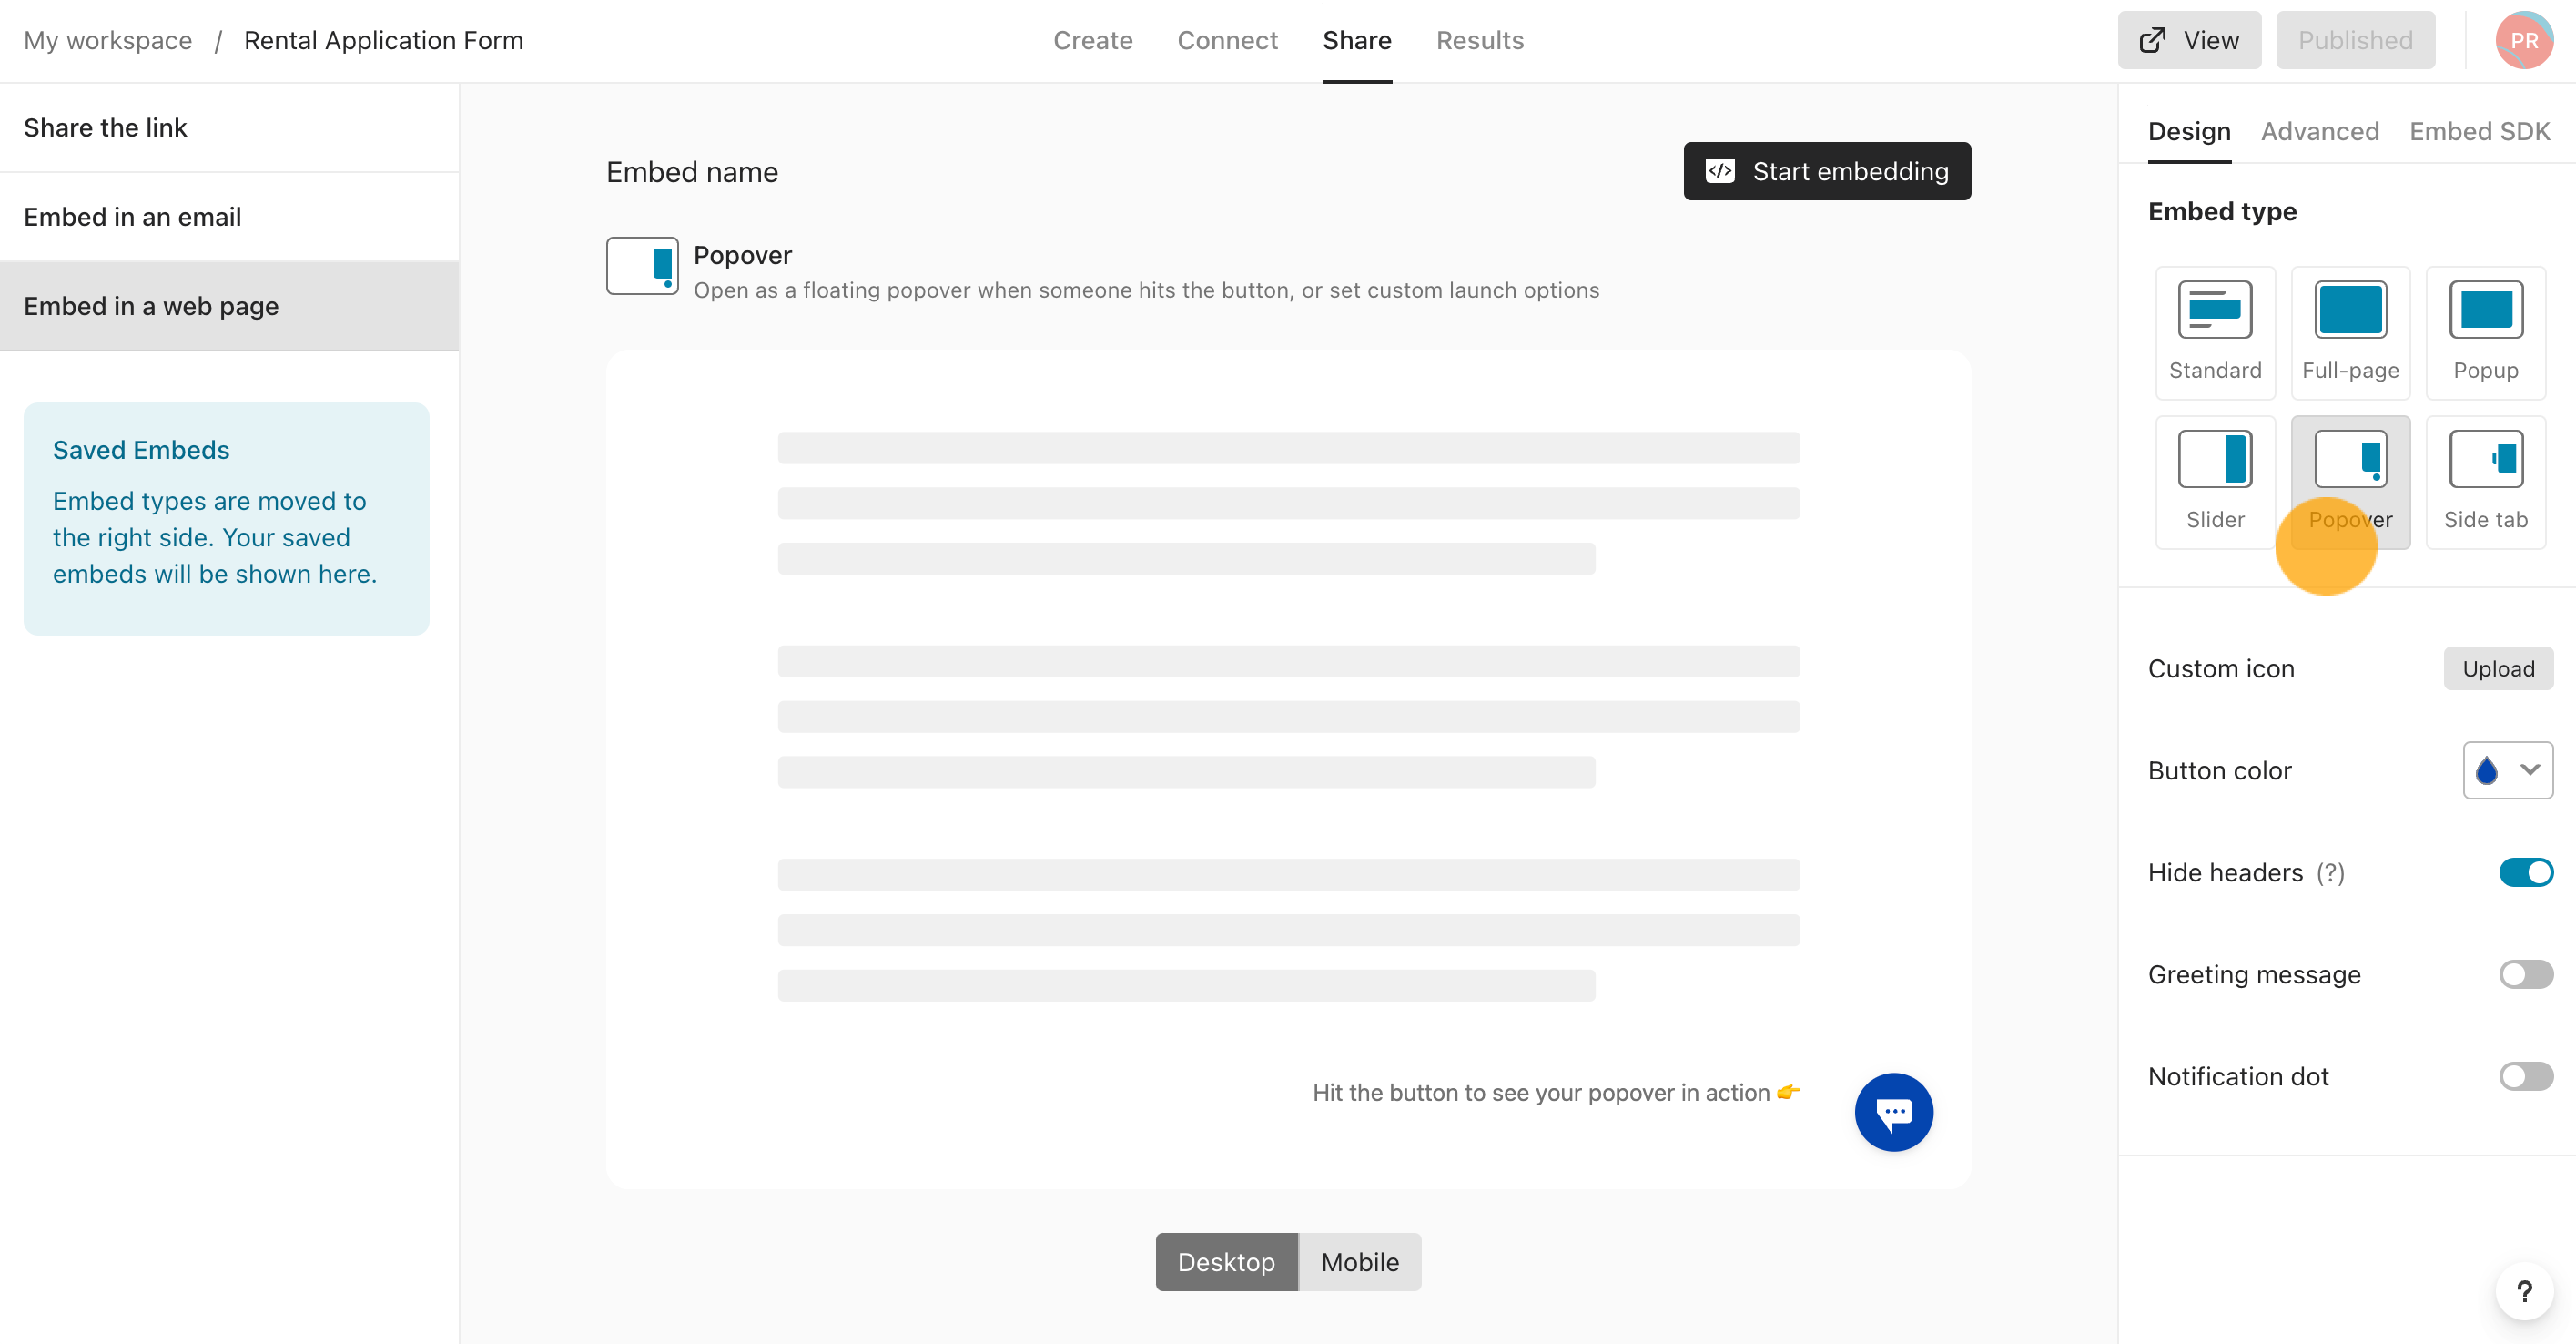Click the Start embedding code icon
The image size is (2576, 1344).
[x=1726, y=170]
